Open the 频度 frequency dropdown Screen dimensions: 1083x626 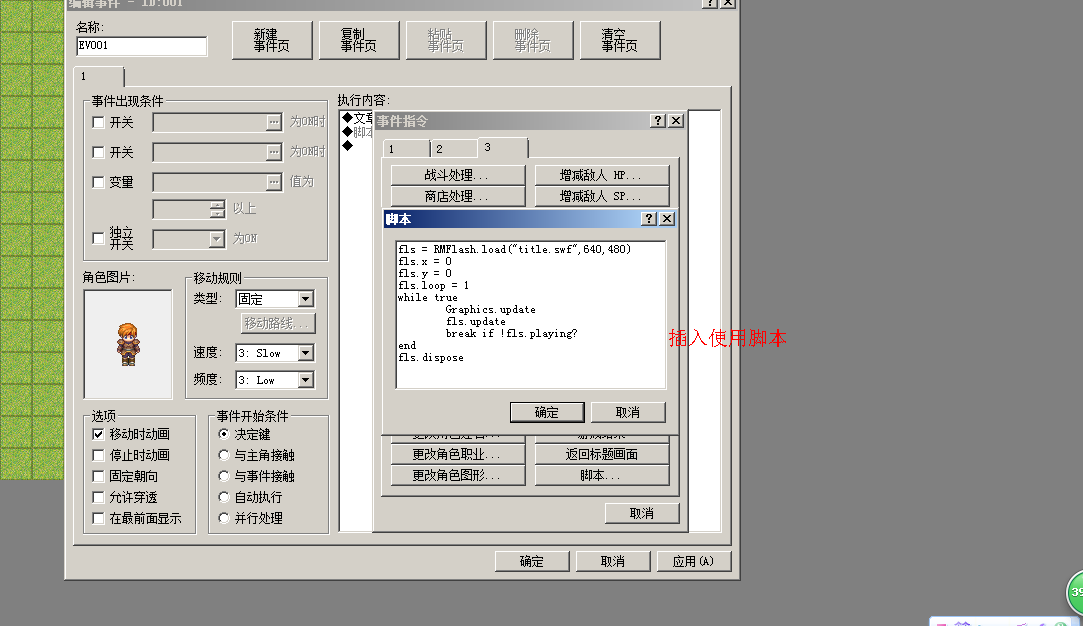click(305, 380)
